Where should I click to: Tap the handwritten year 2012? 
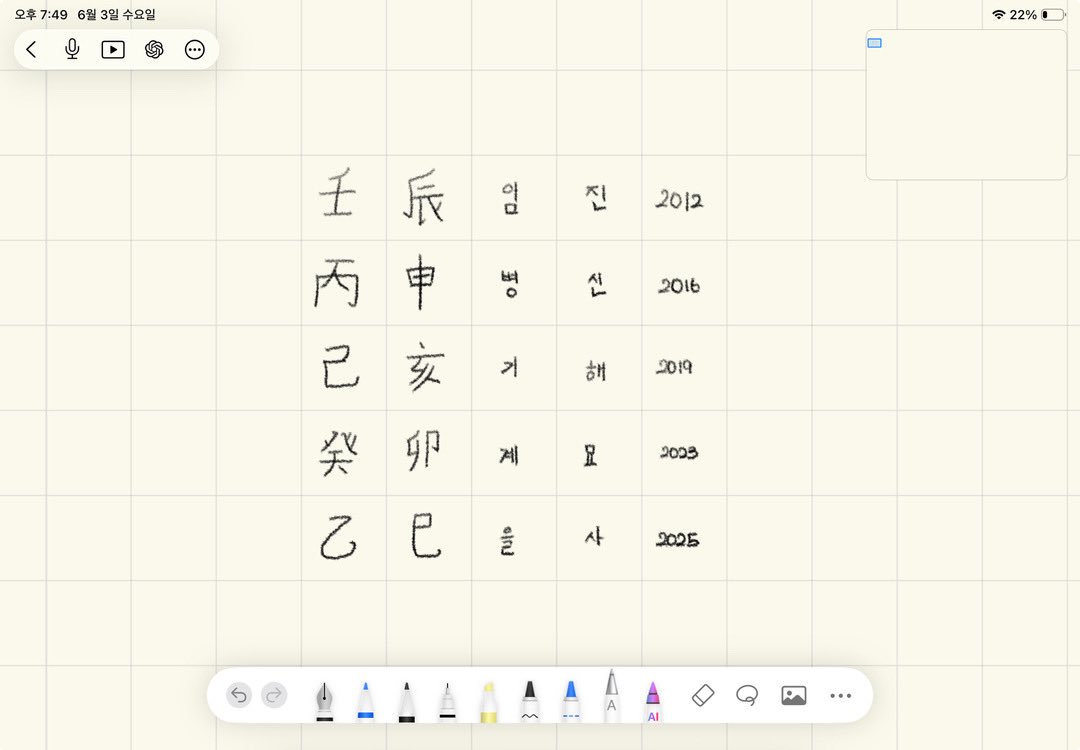pyautogui.click(x=679, y=200)
